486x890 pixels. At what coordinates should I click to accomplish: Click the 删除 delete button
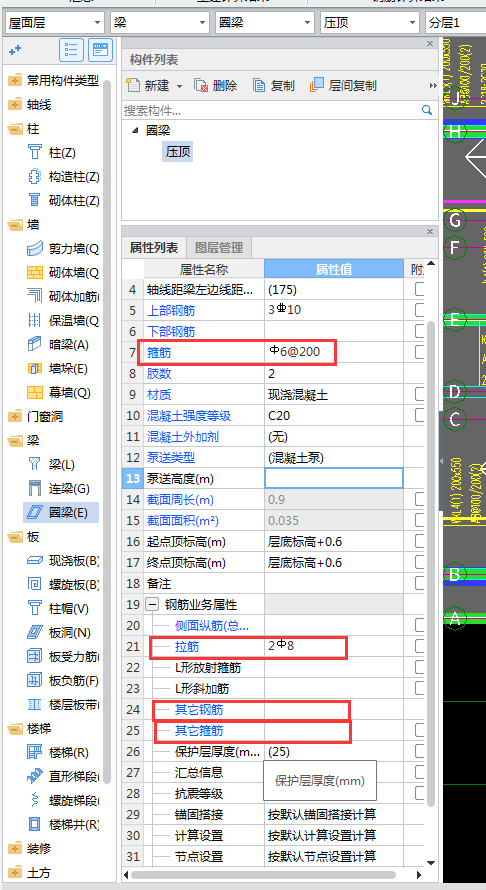pyautogui.click(x=216, y=86)
